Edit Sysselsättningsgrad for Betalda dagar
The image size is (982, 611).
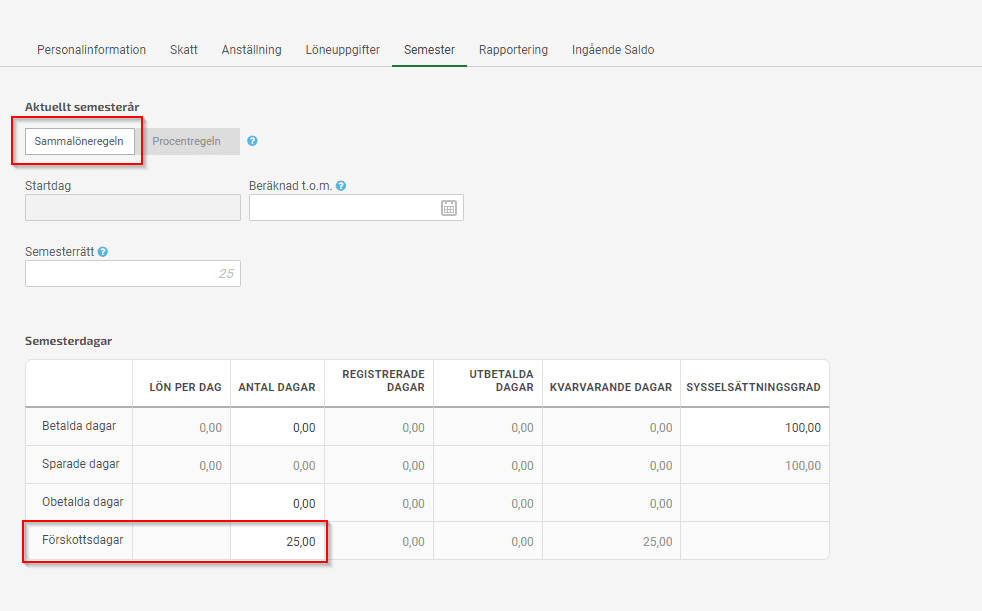click(x=755, y=427)
